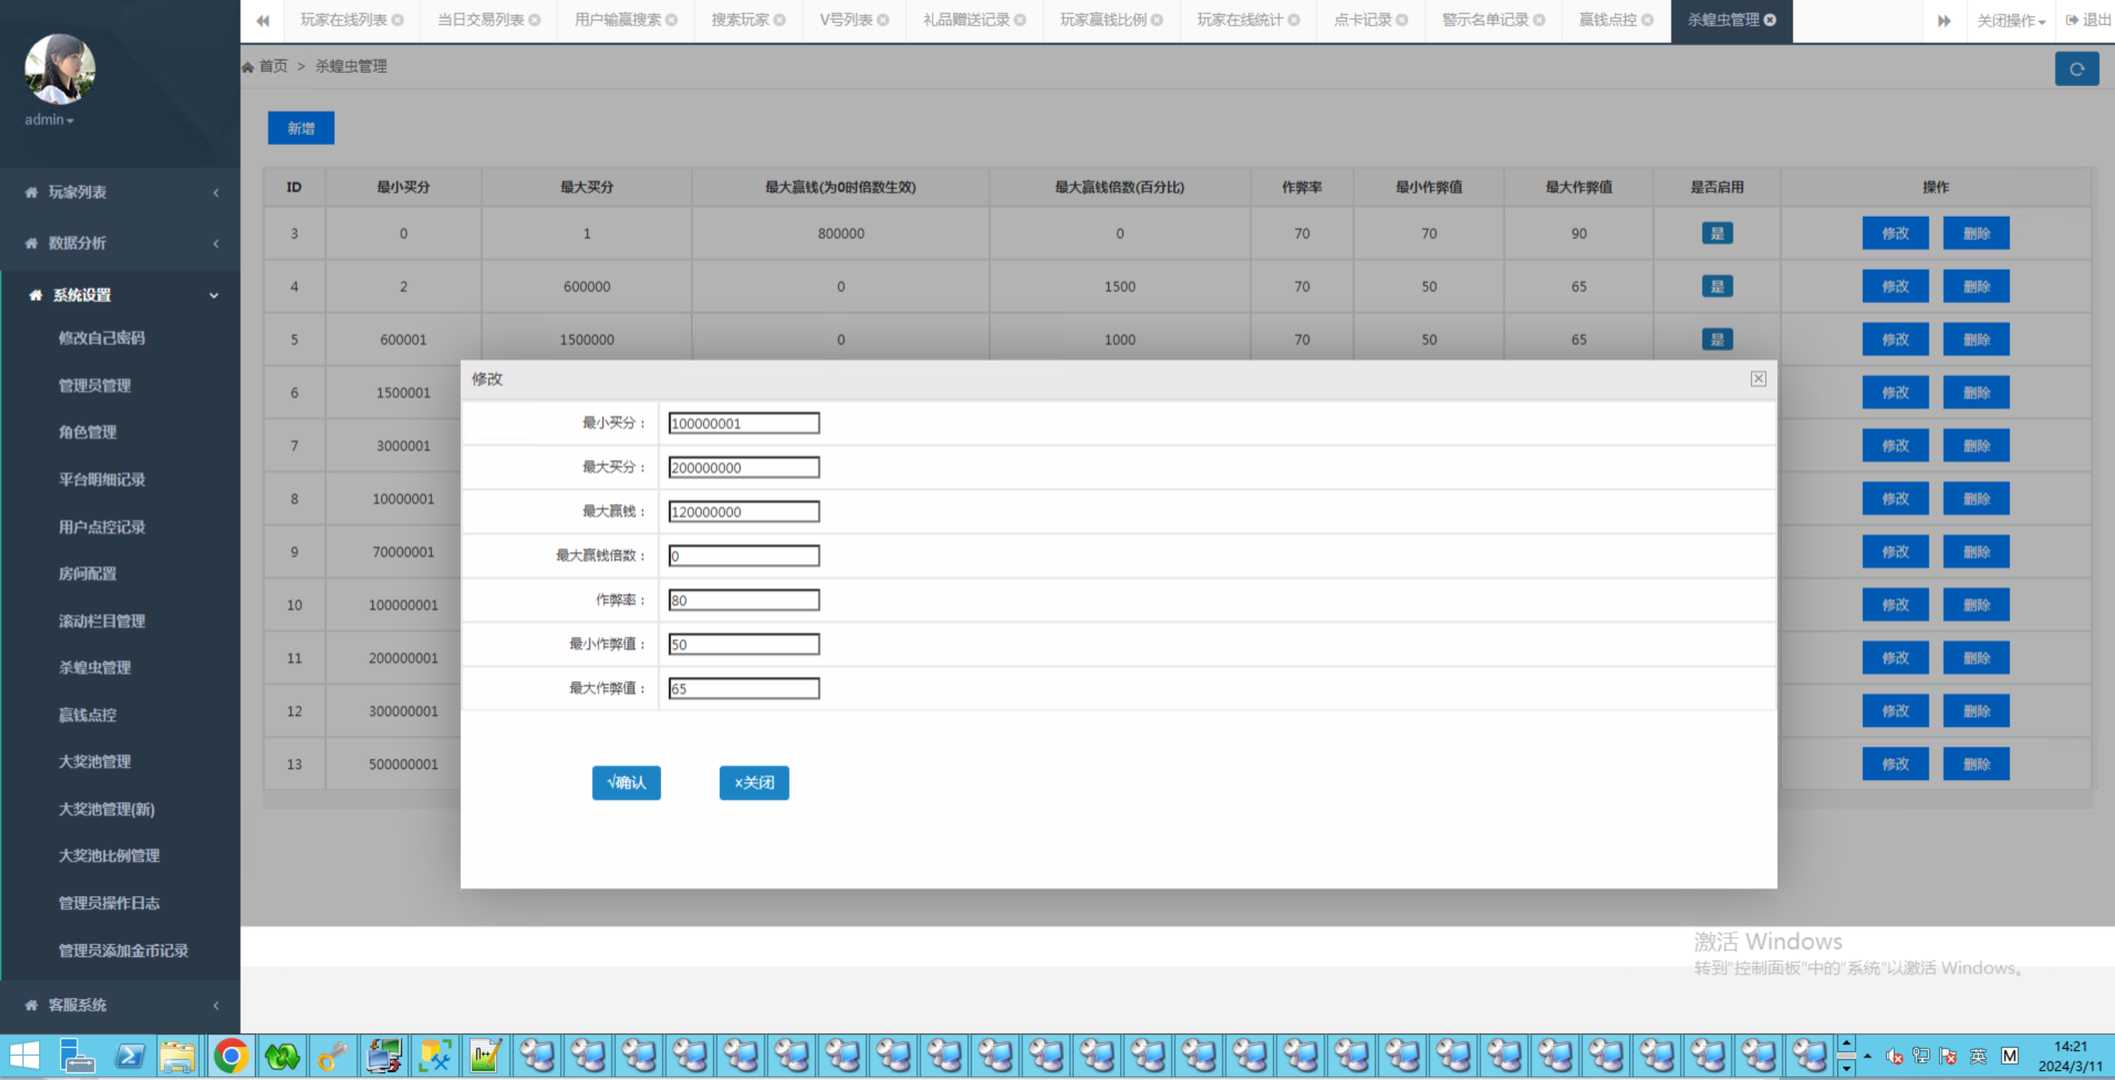Viewport: 2115px width, 1080px height.
Task: Open the 关闭操作 dropdown
Action: [2010, 20]
